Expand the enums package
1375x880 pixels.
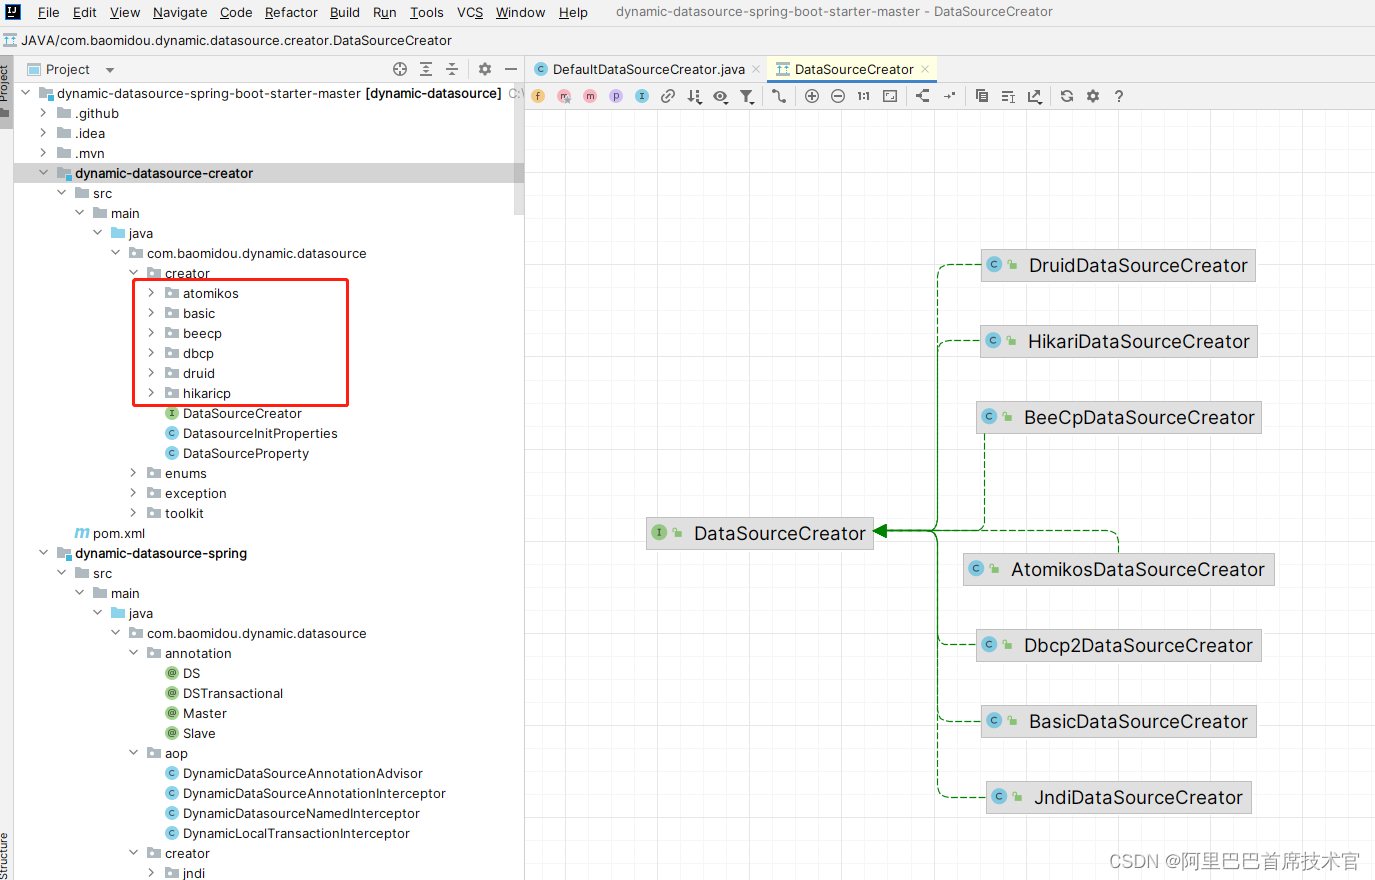coord(133,473)
